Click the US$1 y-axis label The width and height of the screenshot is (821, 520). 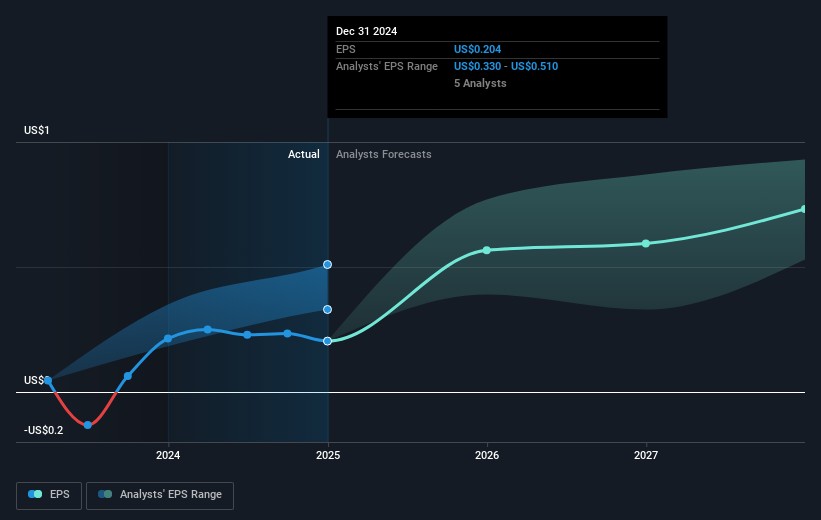pos(39,131)
